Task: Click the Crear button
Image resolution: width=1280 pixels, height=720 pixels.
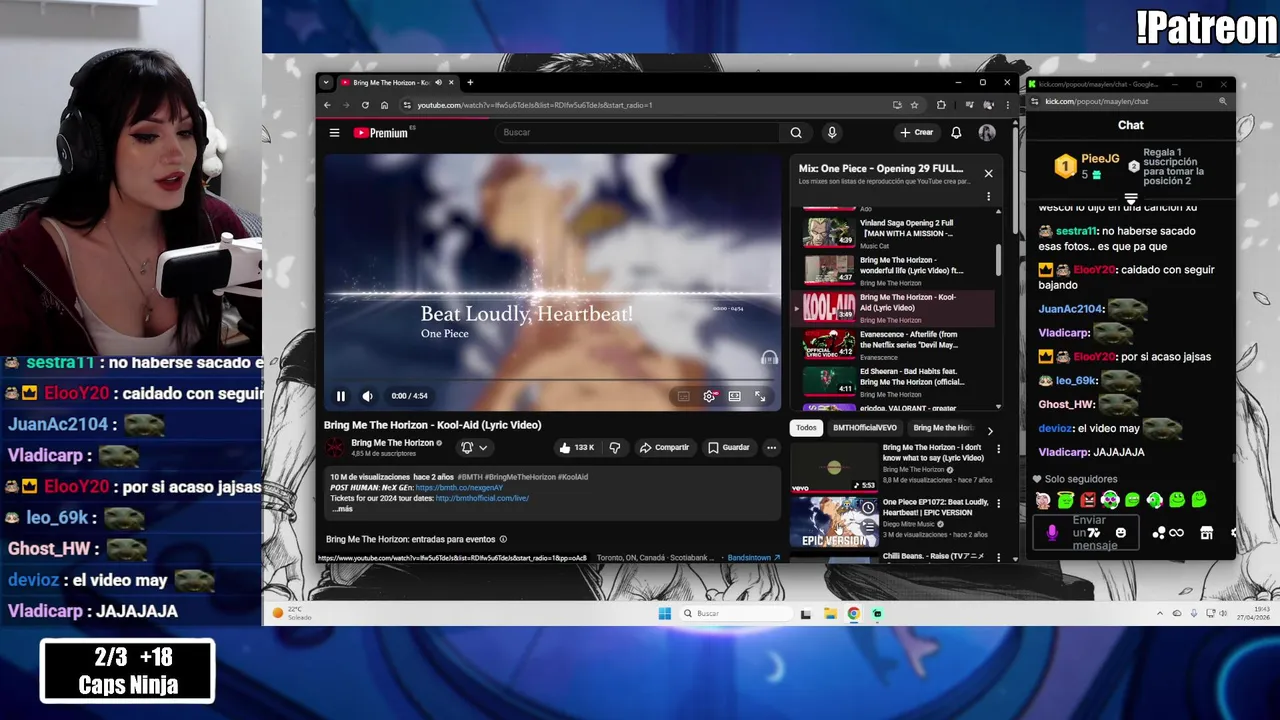Action: pyautogui.click(x=916, y=132)
